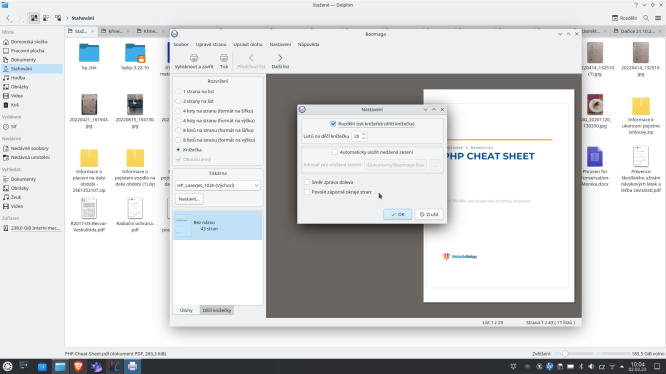Image resolution: width=666 pixels, height=374 pixels.
Task: Open Nastavení menu in Boomaga
Action: click(x=280, y=44)
